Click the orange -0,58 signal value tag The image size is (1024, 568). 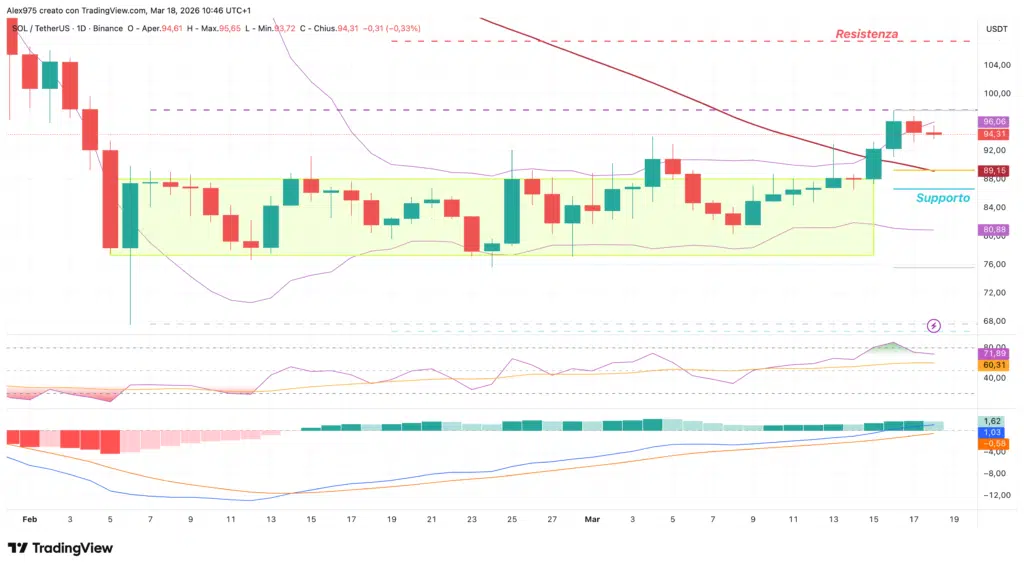994,443
